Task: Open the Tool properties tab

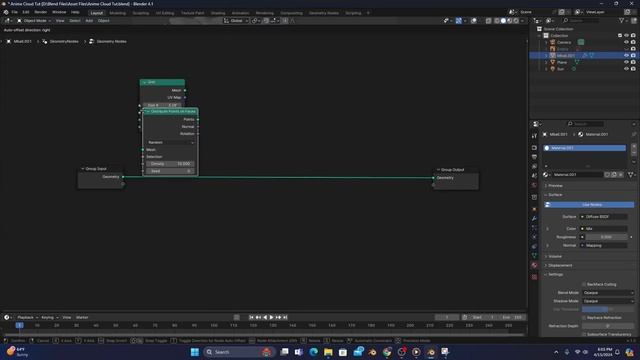Action: 534,136
